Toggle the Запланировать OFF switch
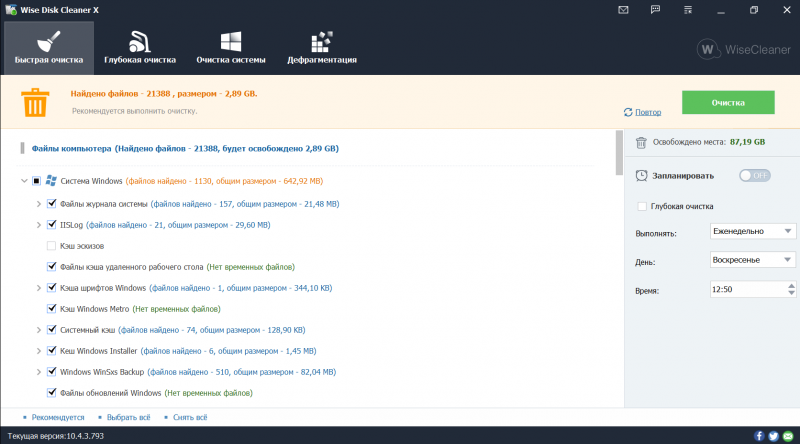This screenshot has width=800, height=444. [755, 176]
